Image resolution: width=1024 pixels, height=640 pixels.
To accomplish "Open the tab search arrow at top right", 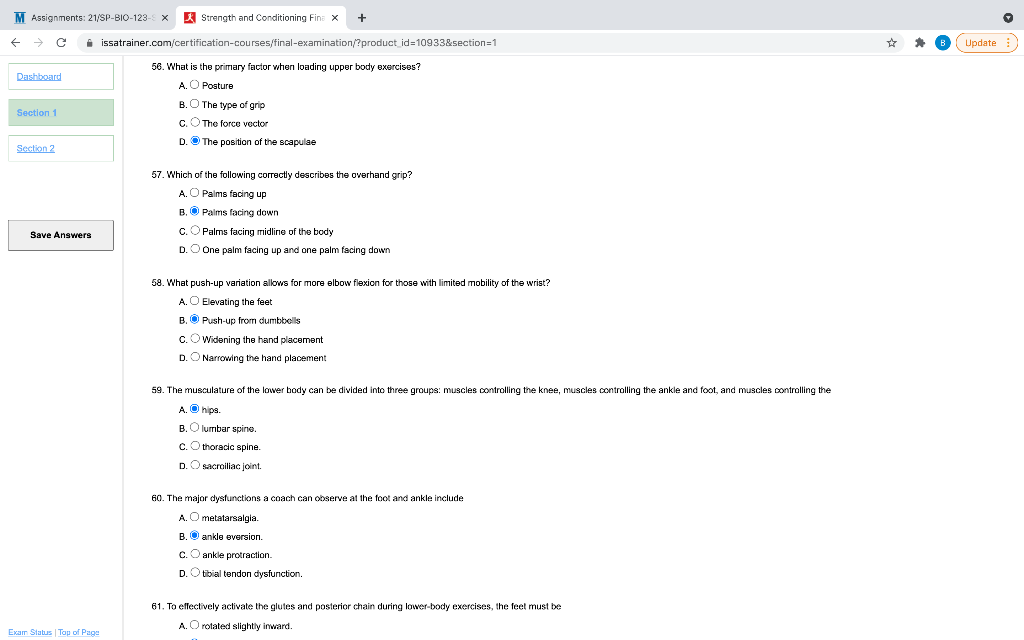I will coord(1008,18).
